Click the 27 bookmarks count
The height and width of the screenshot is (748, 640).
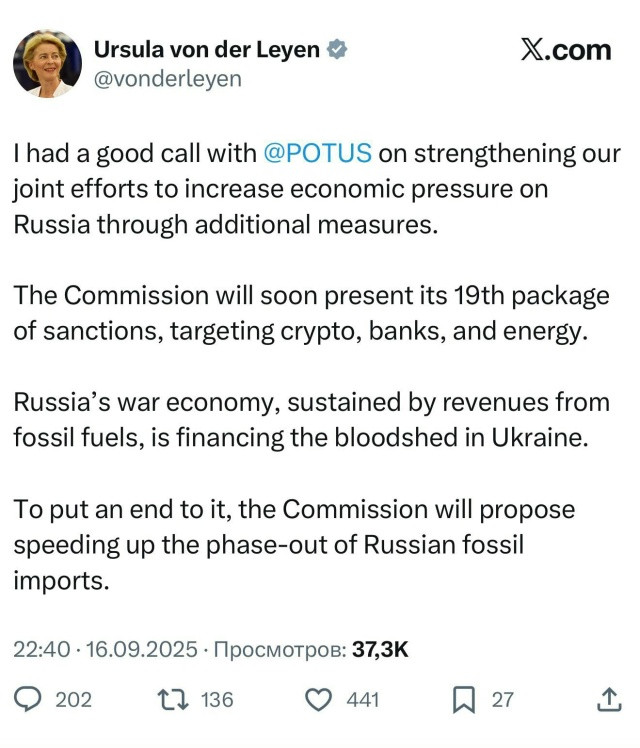502,700
